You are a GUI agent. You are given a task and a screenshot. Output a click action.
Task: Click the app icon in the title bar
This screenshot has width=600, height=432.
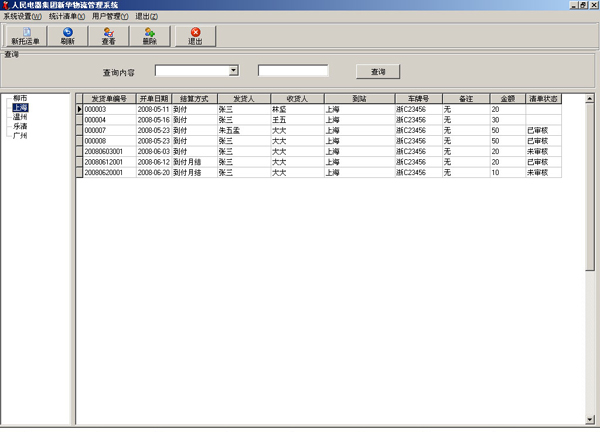[x=6, y=5]
